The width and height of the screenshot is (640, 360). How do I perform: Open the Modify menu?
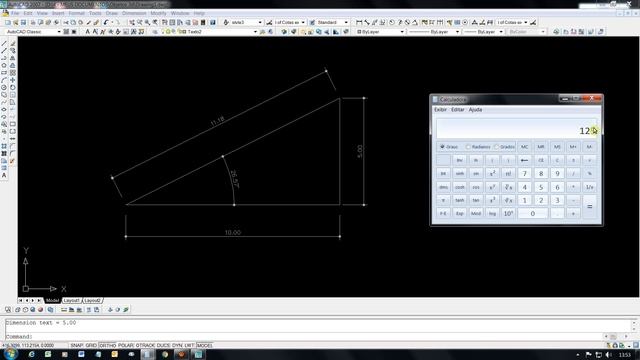[158, 13]
